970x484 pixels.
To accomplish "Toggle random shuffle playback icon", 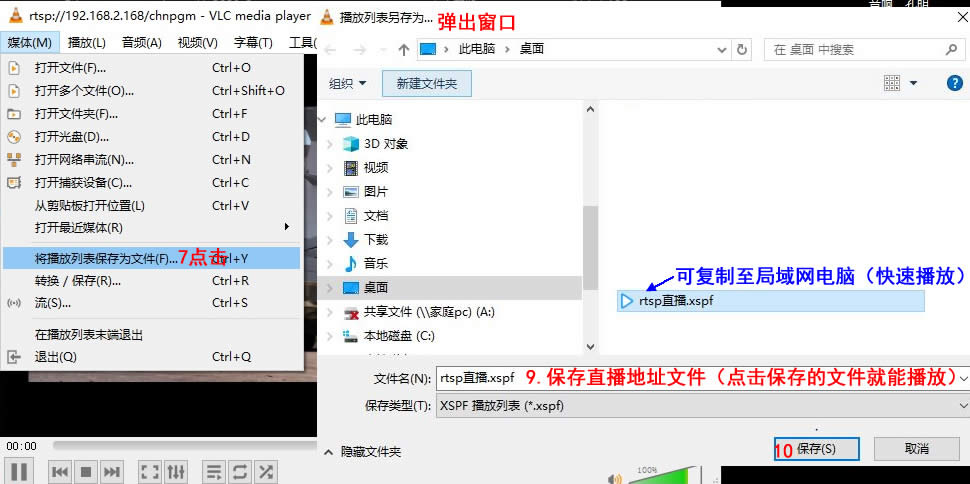I will [265, 472].
